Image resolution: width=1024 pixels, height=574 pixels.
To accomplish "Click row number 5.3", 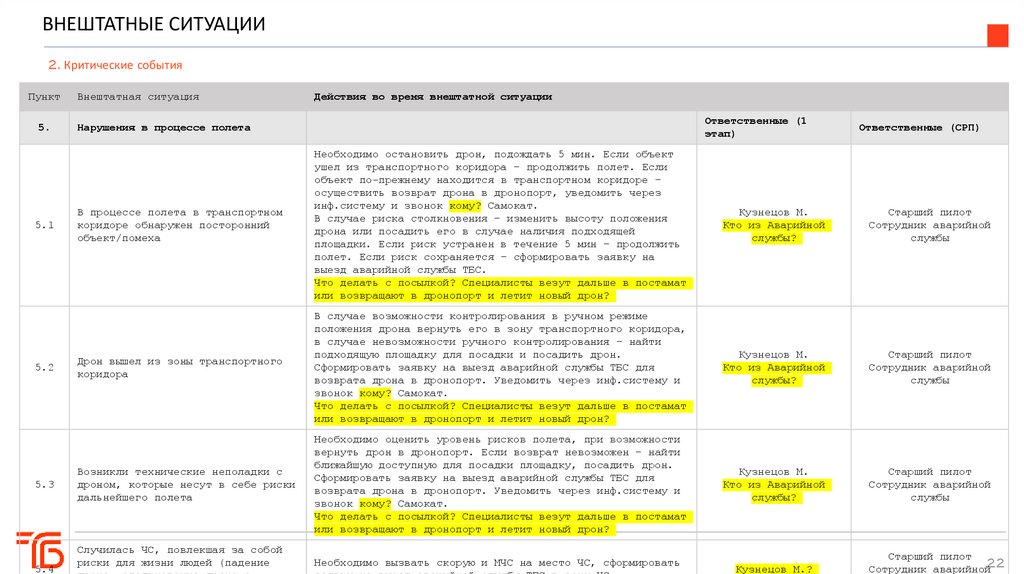I will (x=44, y=484).
